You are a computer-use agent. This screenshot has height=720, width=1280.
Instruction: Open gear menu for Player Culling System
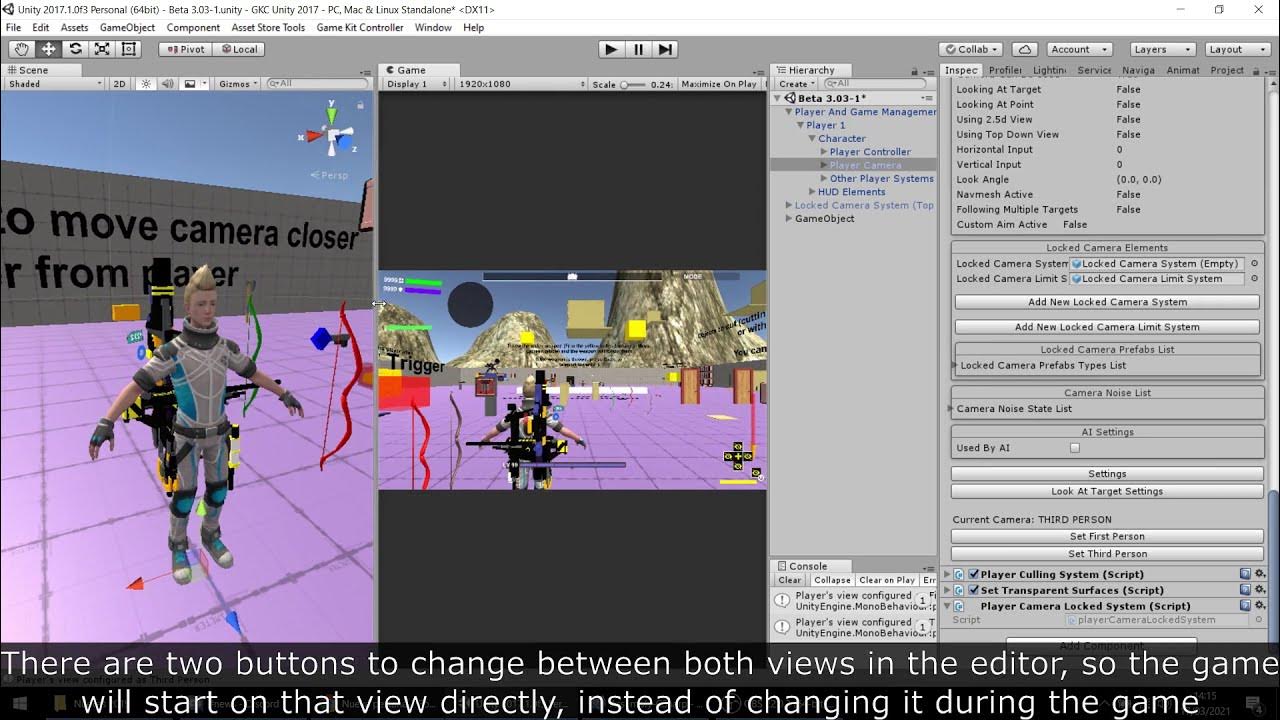(1260, 575)
